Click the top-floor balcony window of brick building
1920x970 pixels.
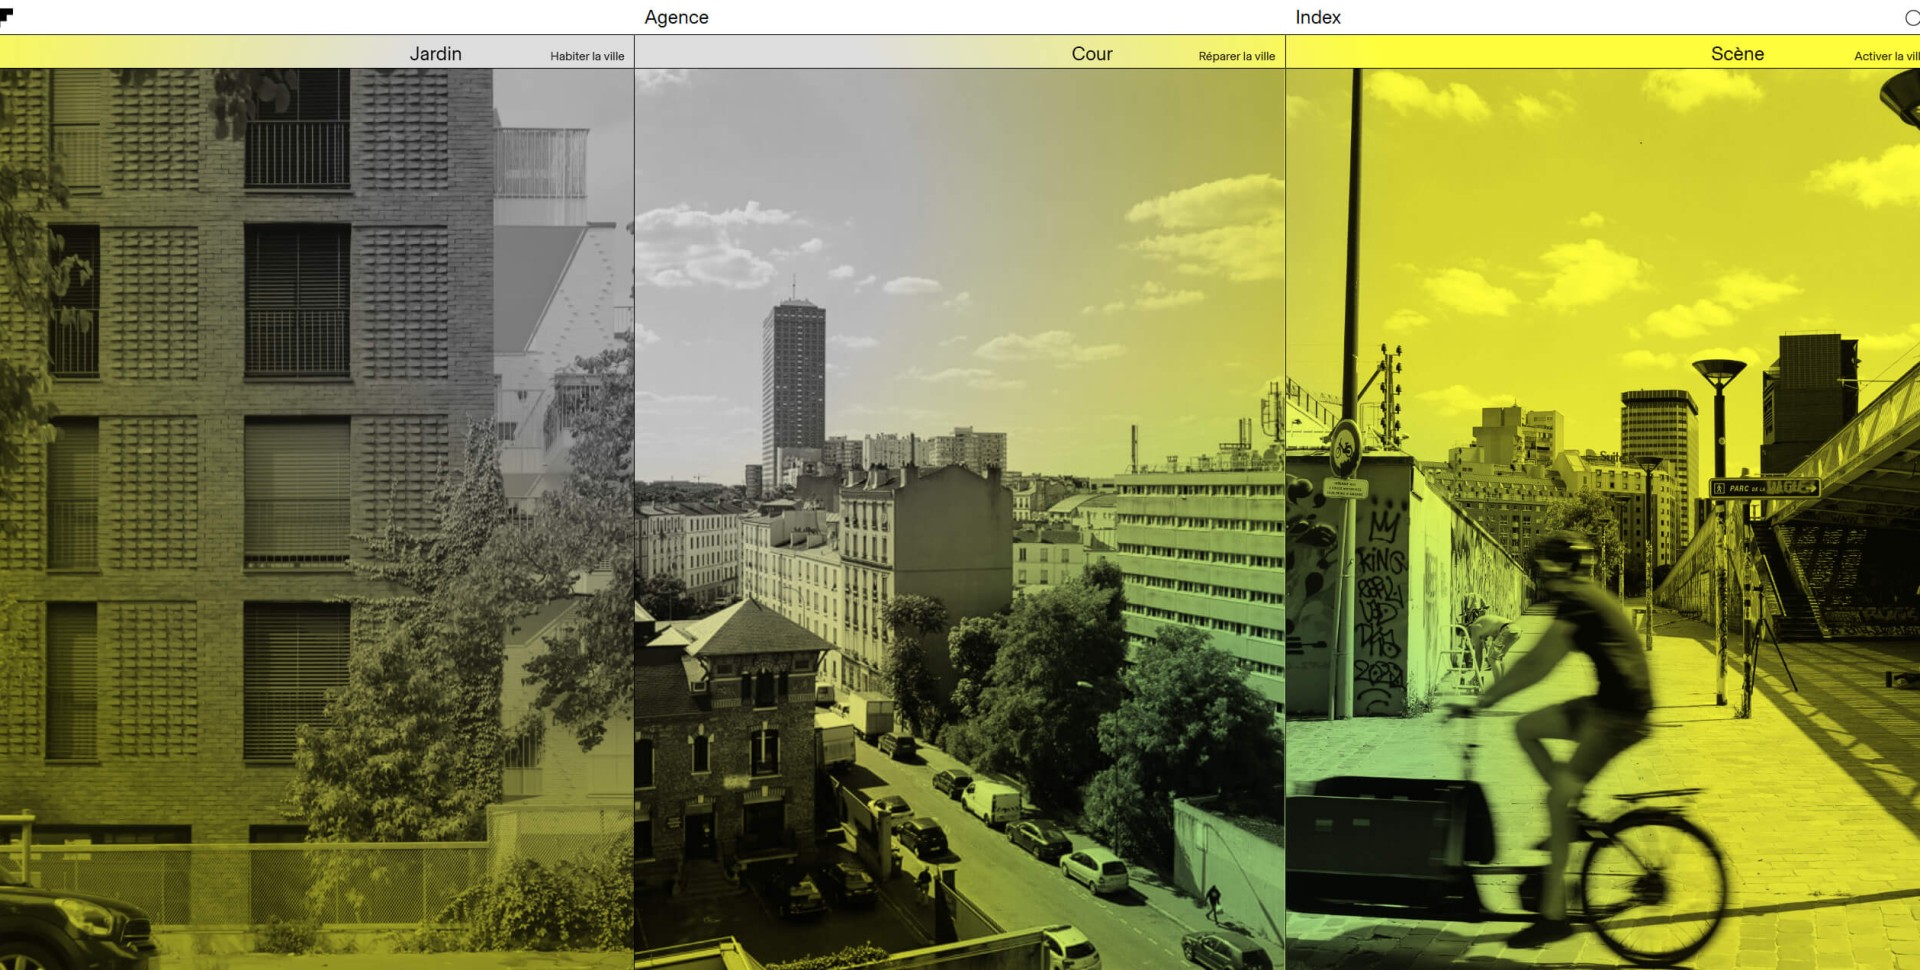(x=297, y=130)
